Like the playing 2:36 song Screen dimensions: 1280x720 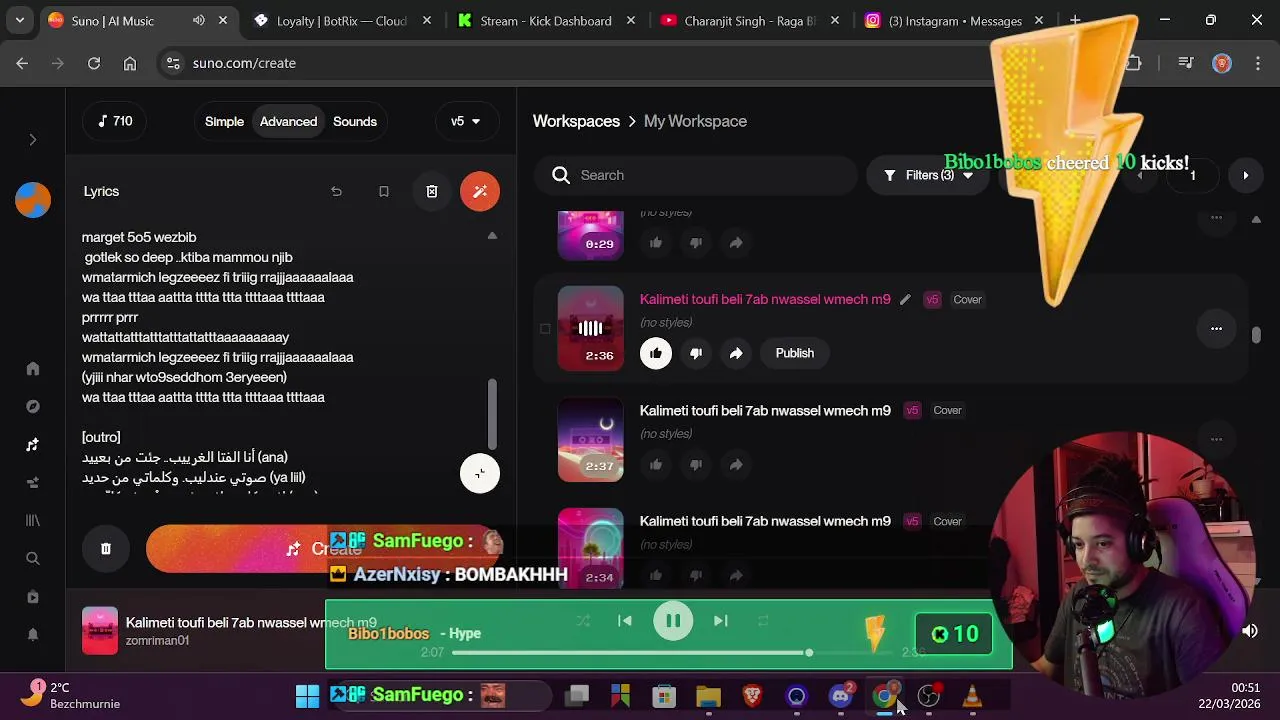coord(656,353)
